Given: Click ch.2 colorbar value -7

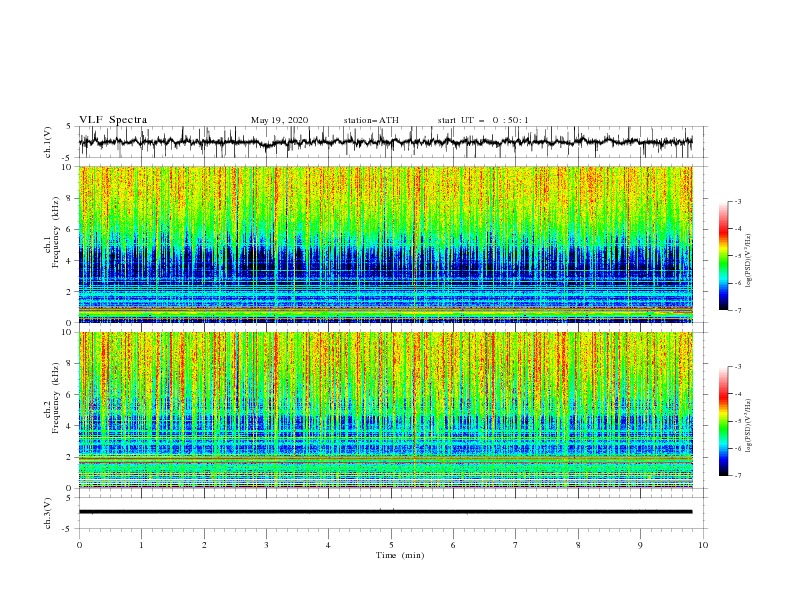Looking at the screenshot, I should pos(738,476).
